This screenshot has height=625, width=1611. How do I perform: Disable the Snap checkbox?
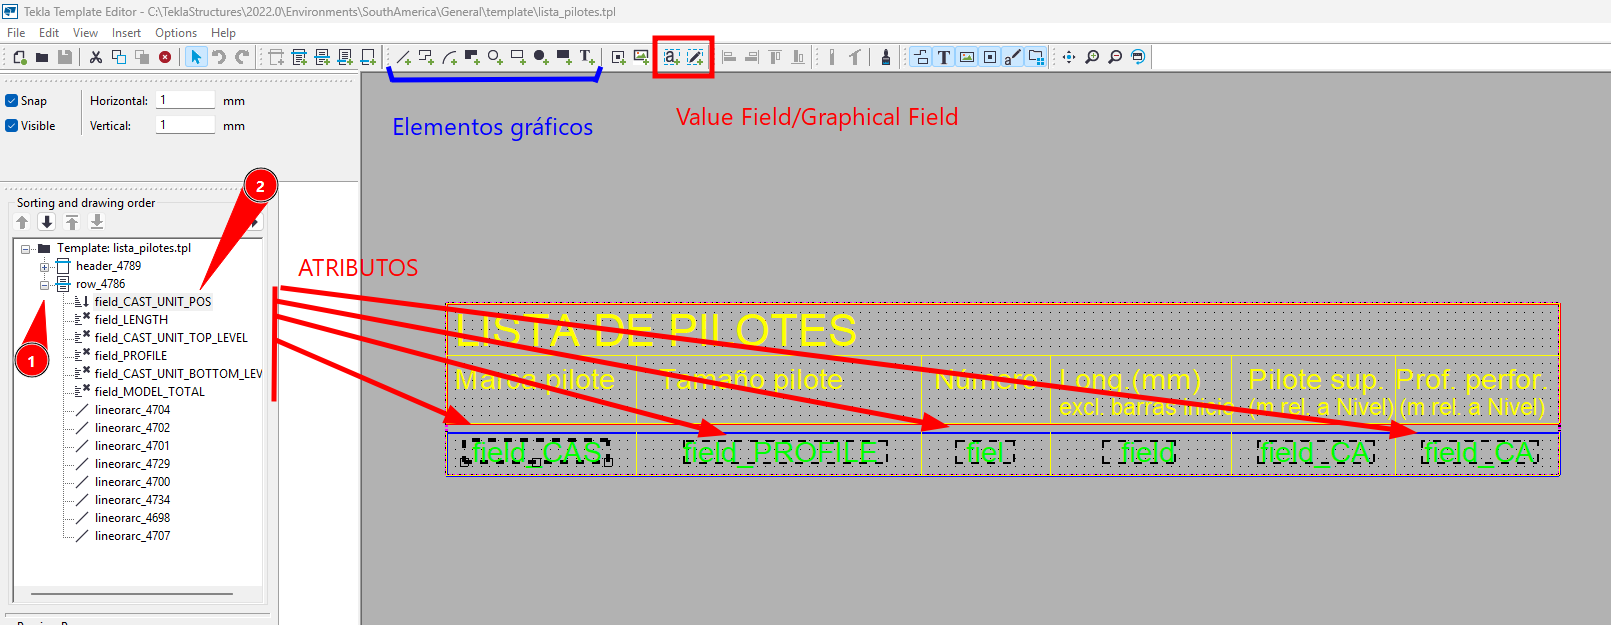tap(12, 101)
